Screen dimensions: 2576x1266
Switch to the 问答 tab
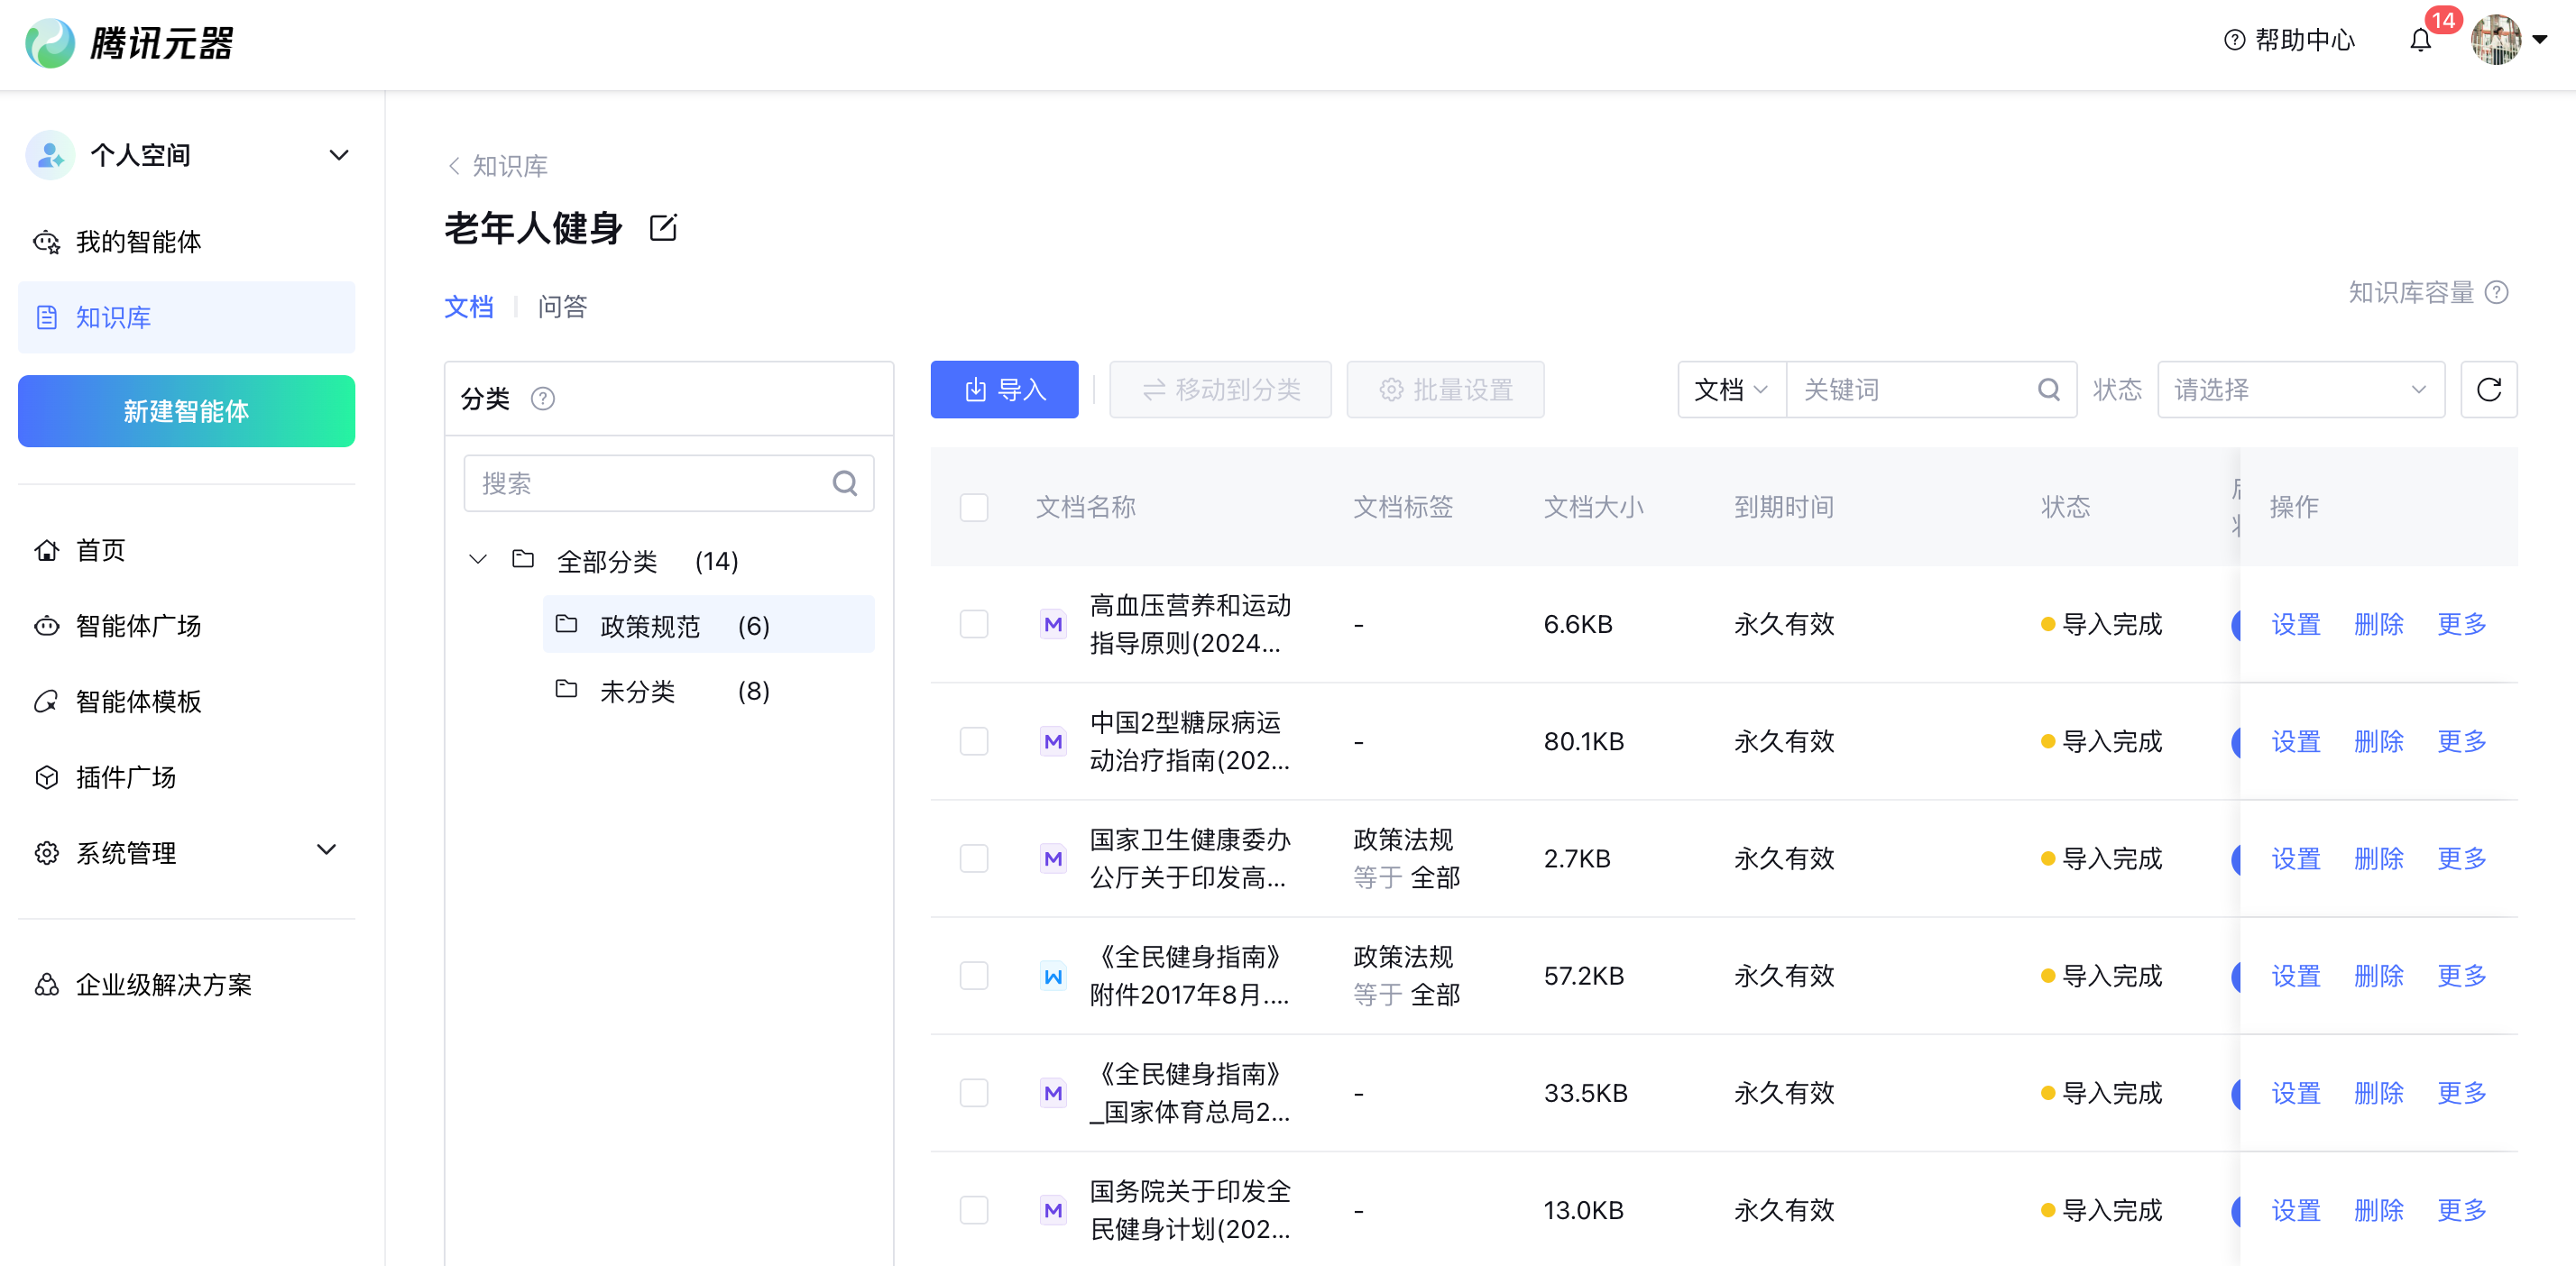pos(562,307)
